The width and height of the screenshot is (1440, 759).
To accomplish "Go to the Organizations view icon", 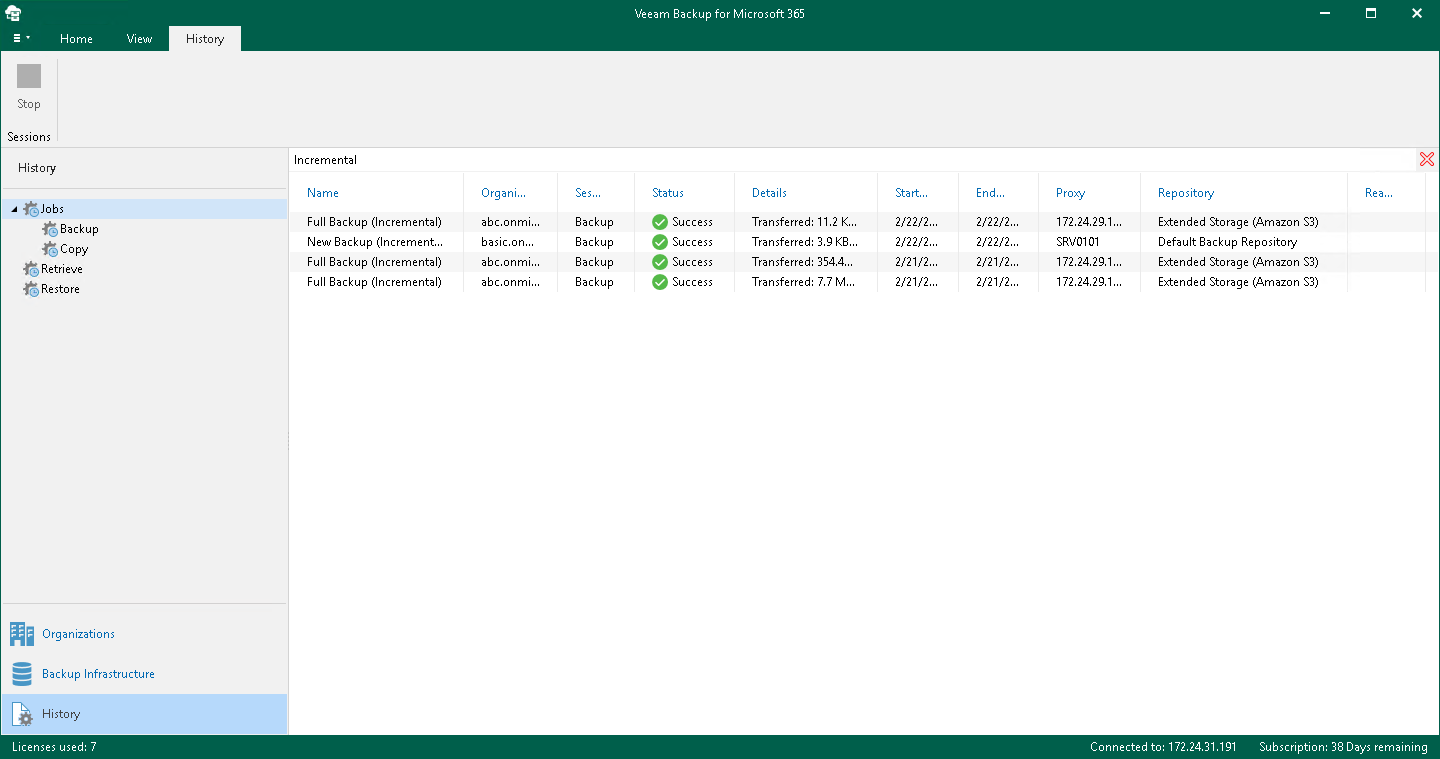I will click(x=22, y=634).
